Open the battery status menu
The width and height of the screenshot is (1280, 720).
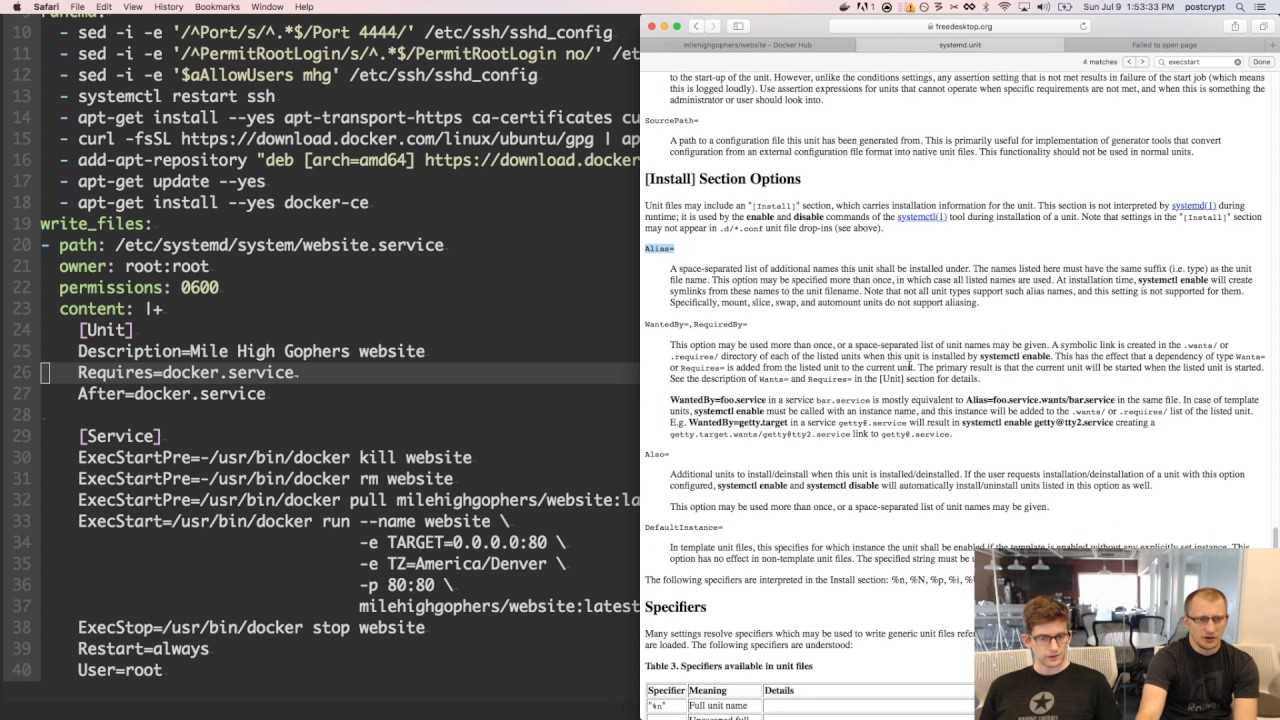coord(1065,7)
